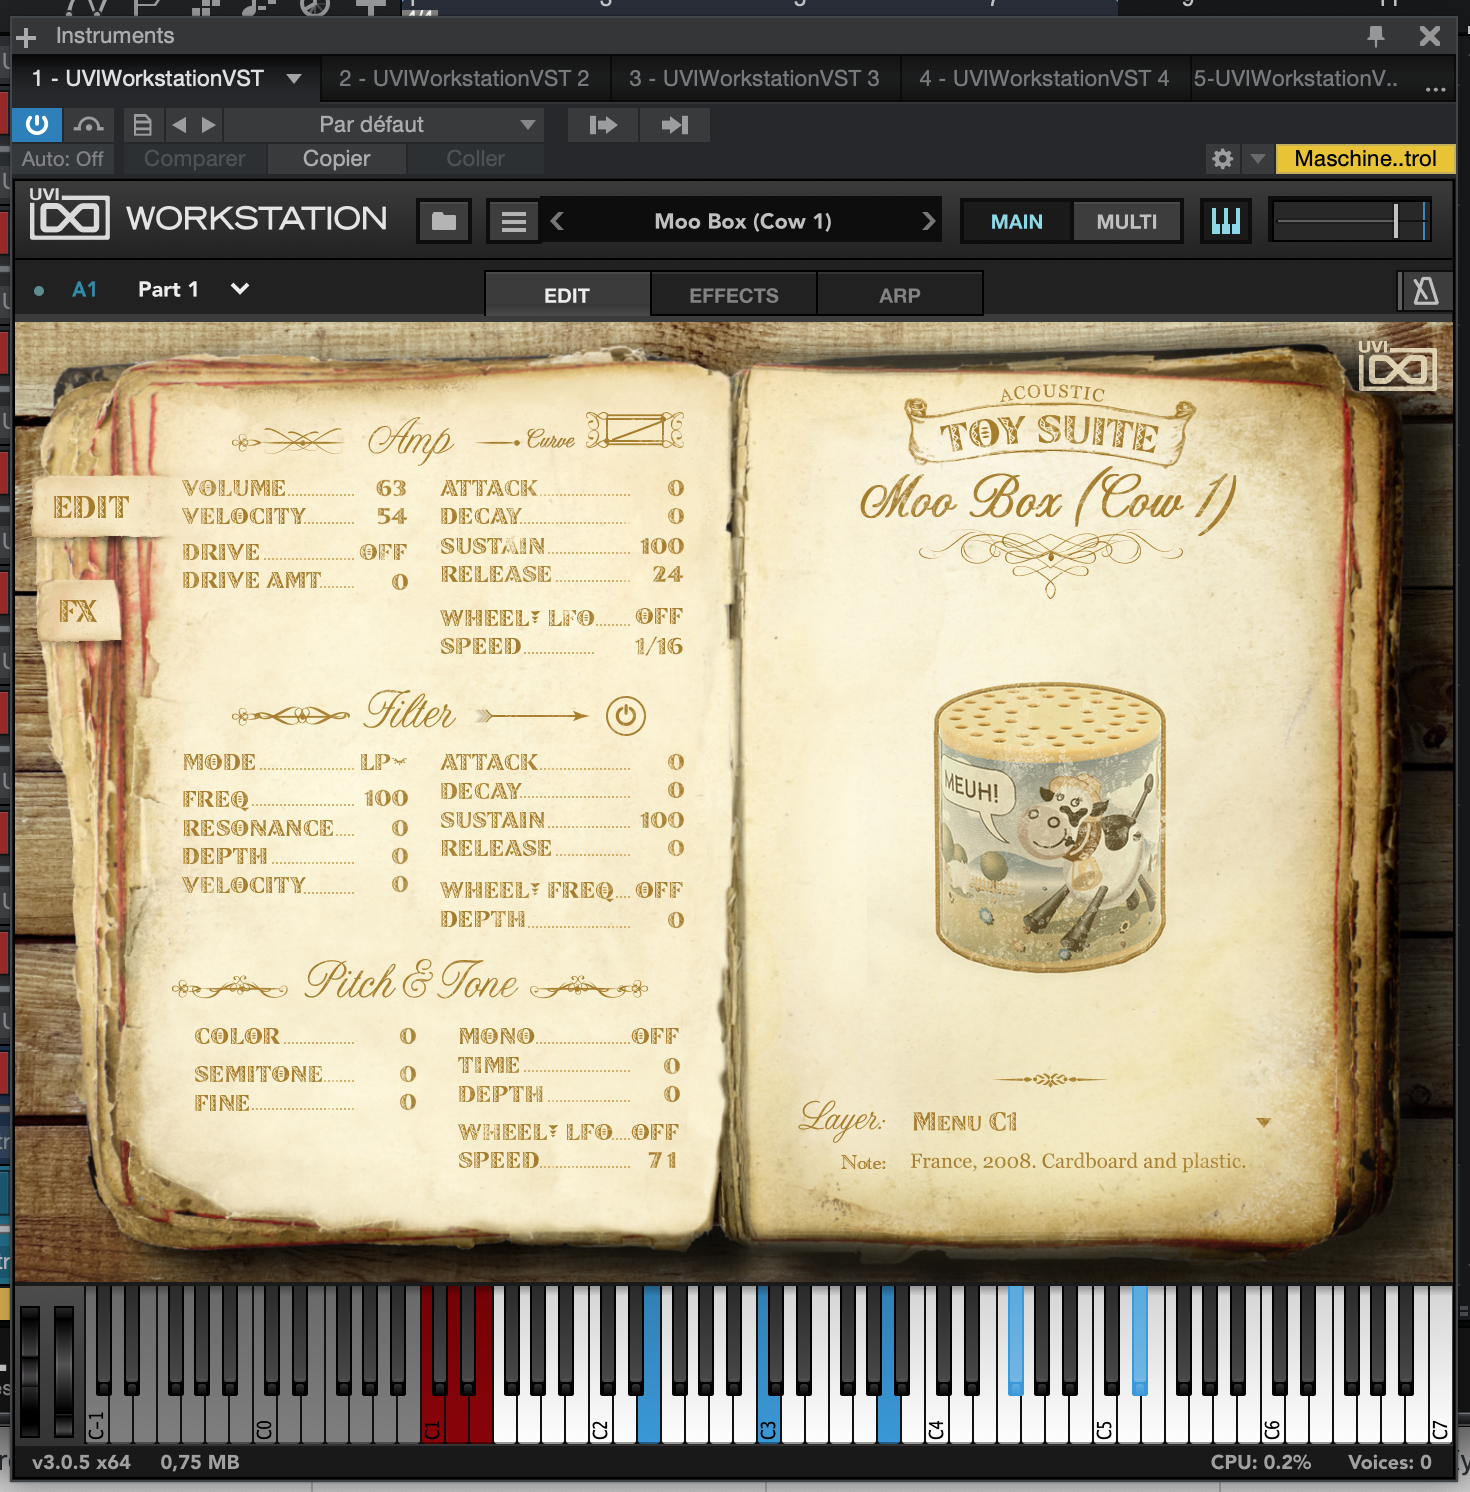Toggle the Amp DRIVE OFF value
The image size is (1470, 1492).
click(383, 552)
